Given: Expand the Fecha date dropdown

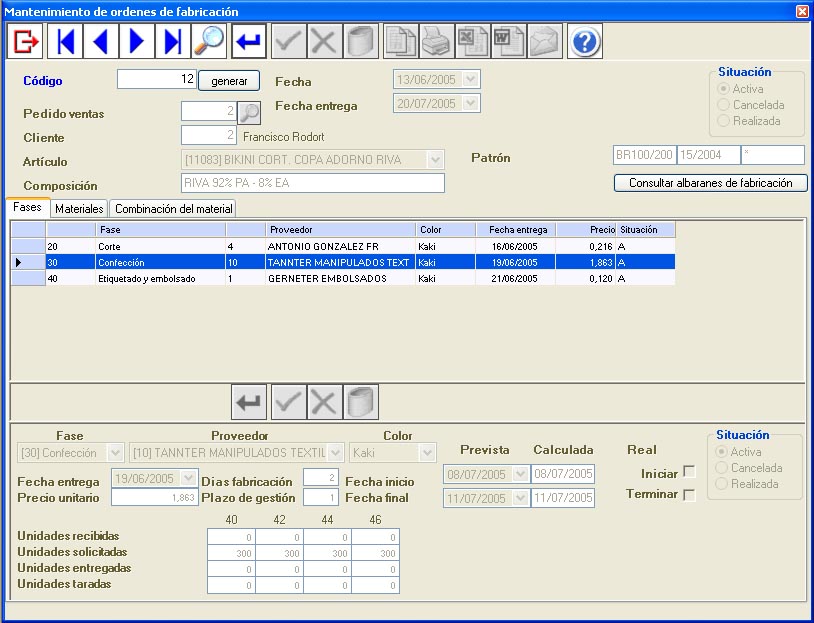Looking at the screenshot, I should [471, 80].
